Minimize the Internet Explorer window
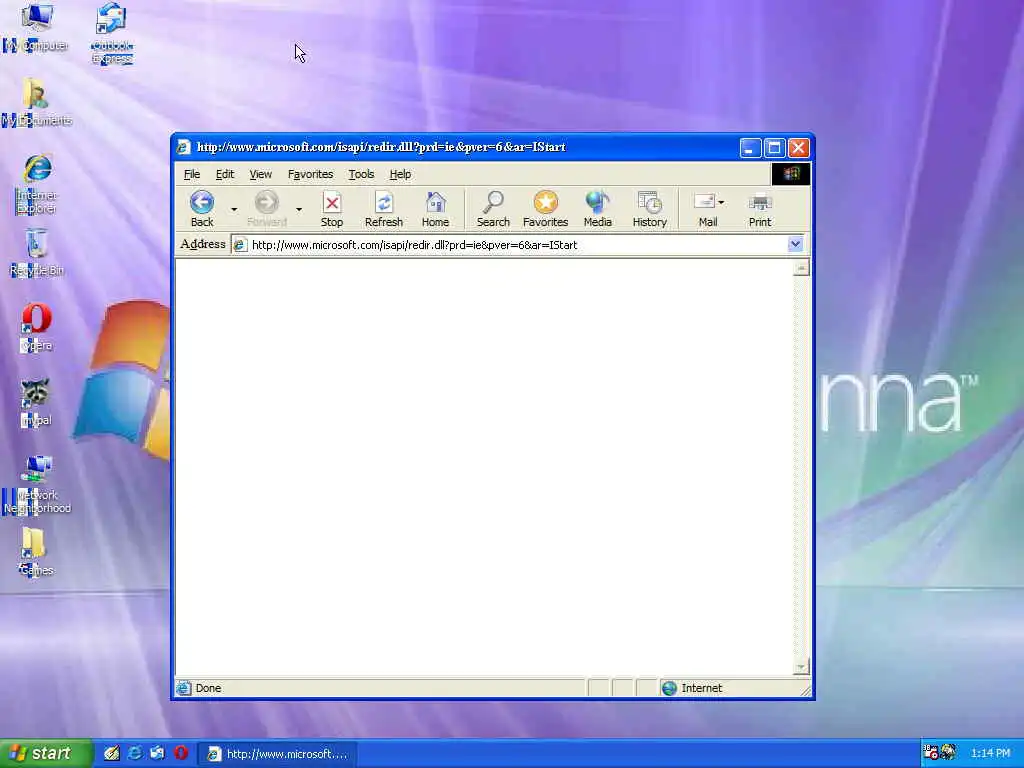 click(x=750, y=148)
